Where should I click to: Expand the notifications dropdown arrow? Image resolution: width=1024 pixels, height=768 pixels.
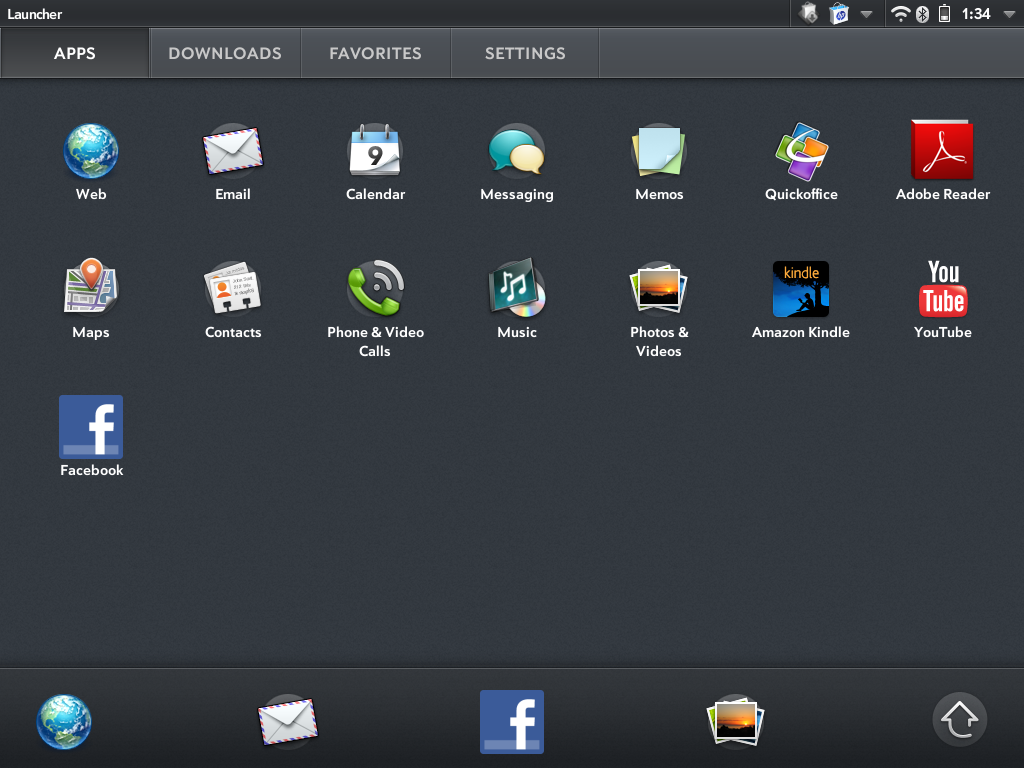tap(867, 14)
